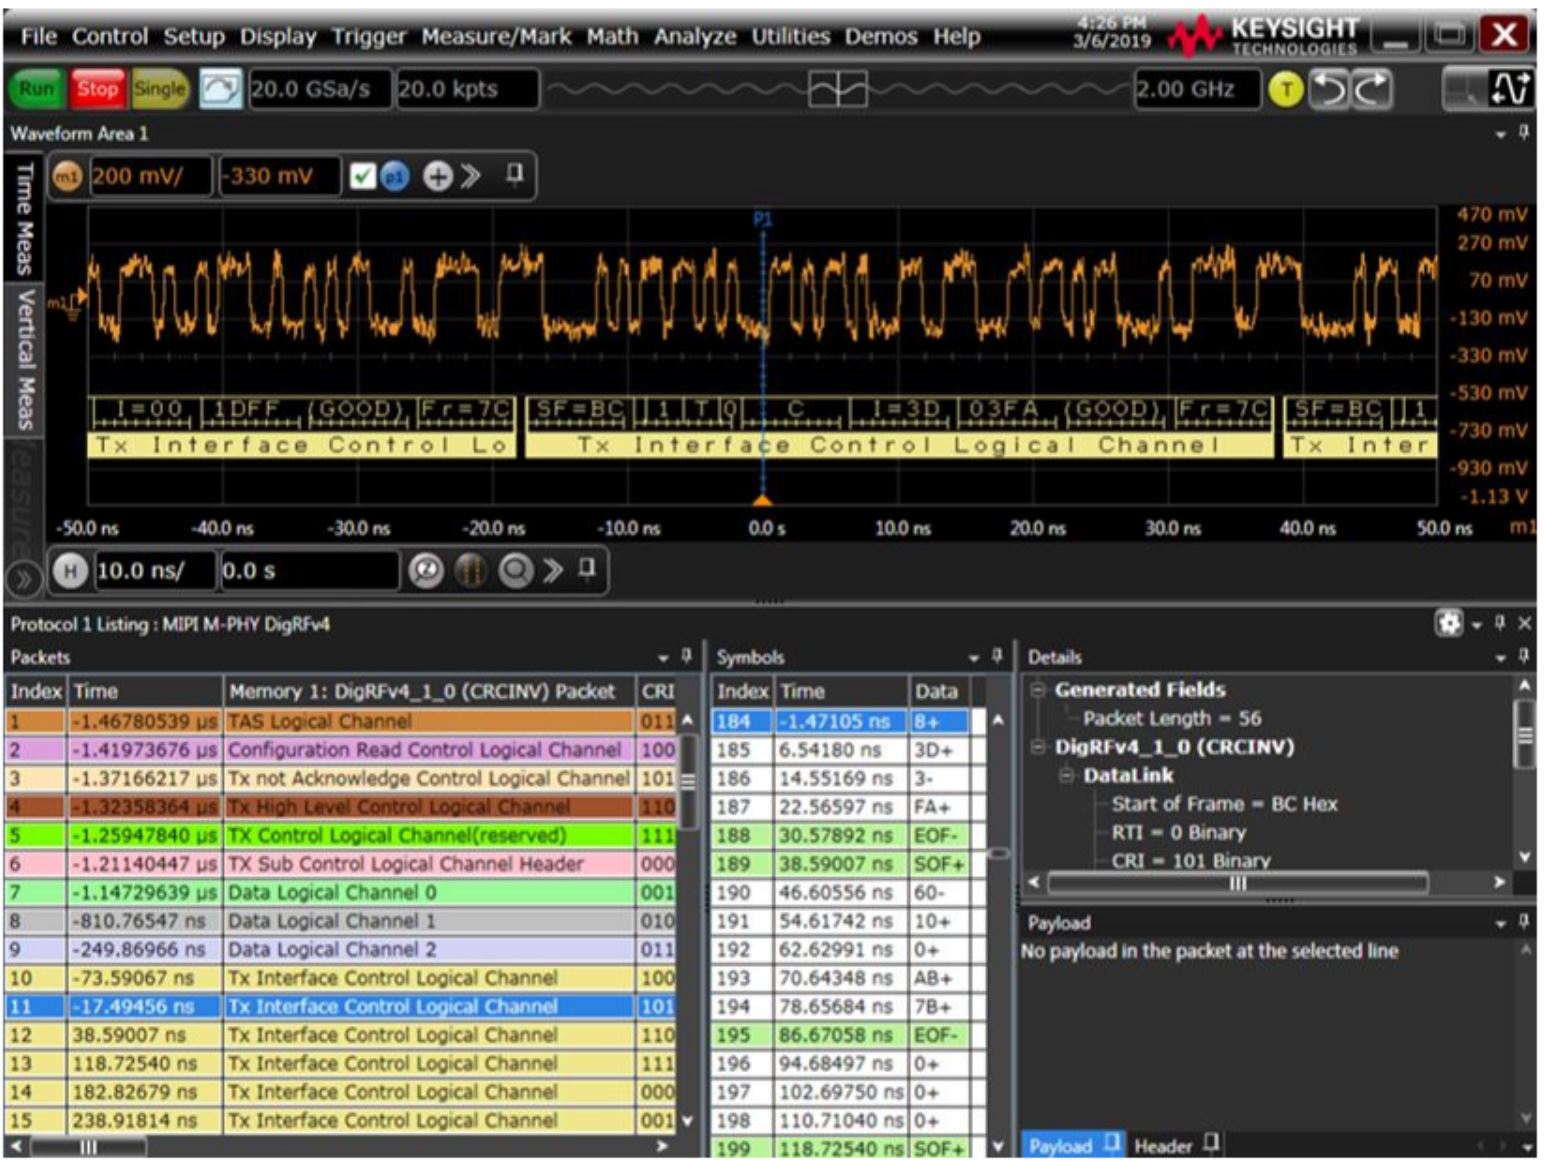Select the yellow T trigger level icon
Viewport: 1544px width, 1162px height.
click(1286, 88)
